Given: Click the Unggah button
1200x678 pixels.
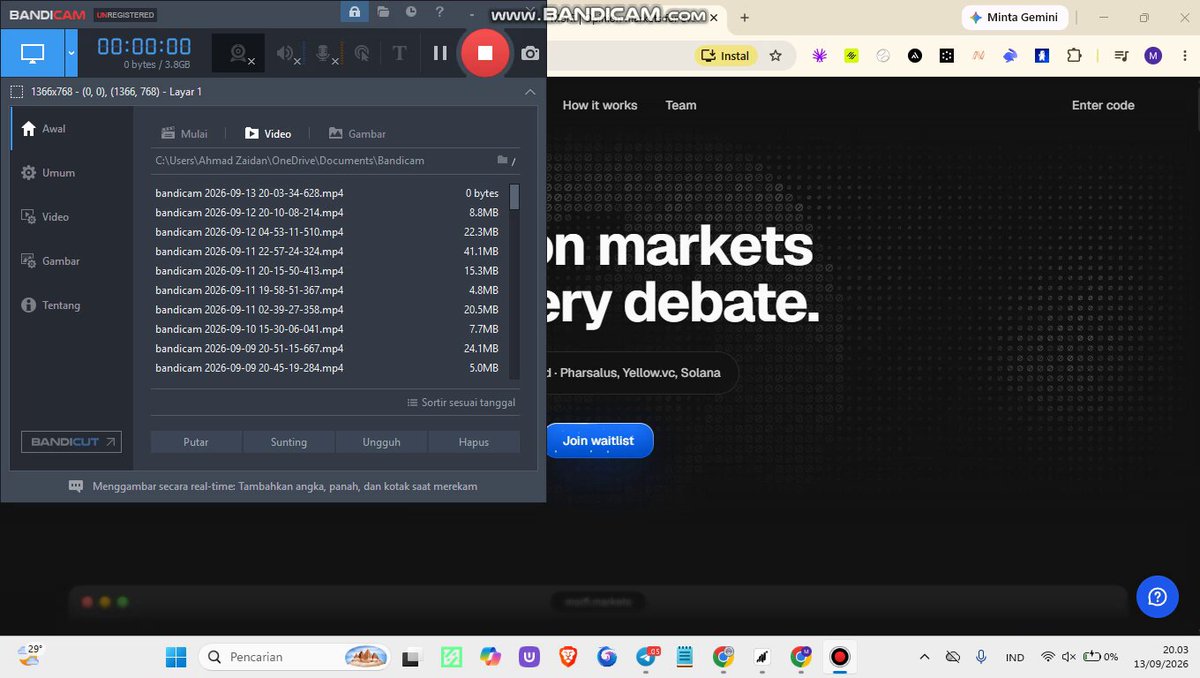Looking at the screenshot, I should click(x=382, y=442).
